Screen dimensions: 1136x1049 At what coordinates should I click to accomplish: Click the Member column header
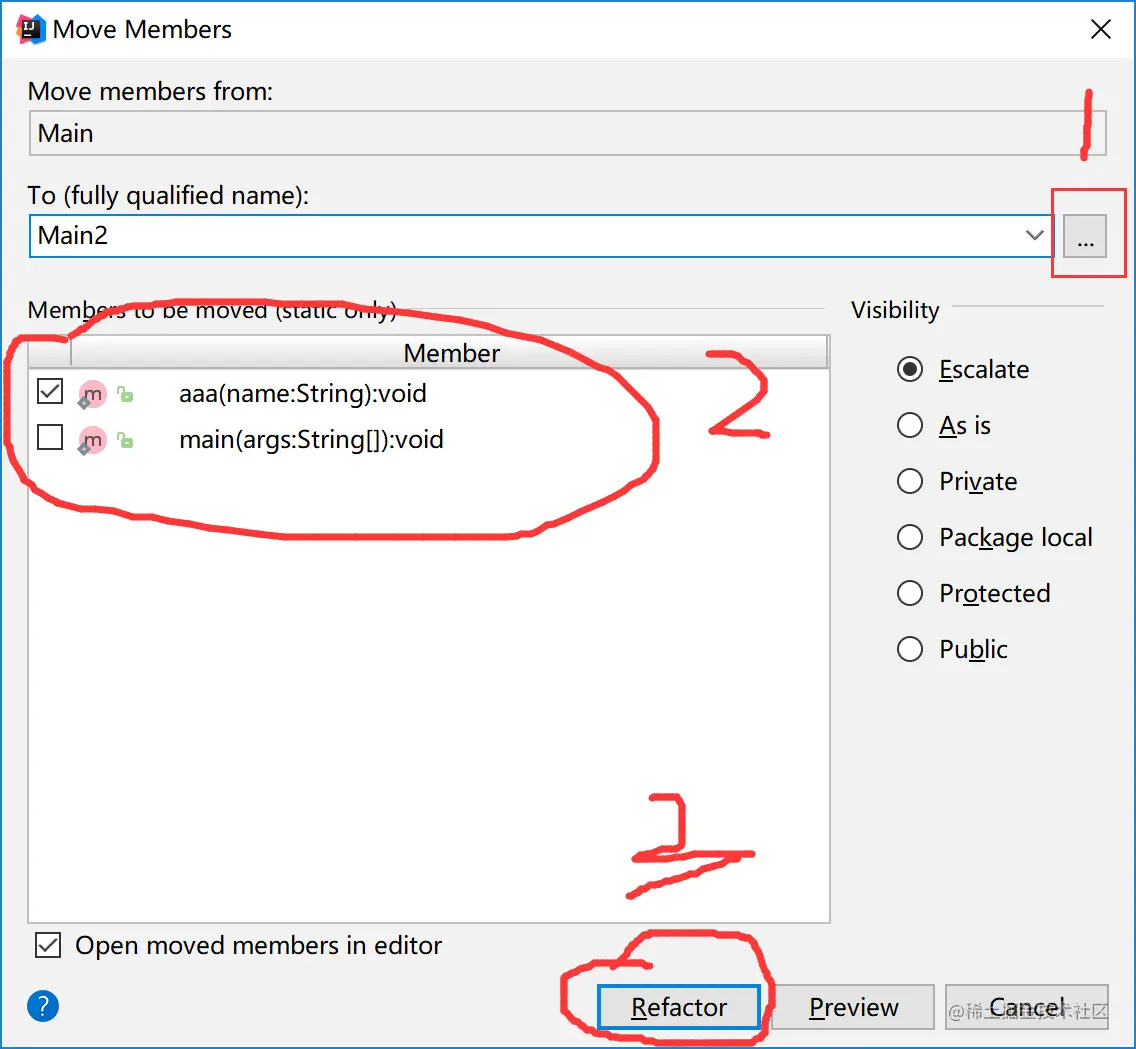pos(450,353)
